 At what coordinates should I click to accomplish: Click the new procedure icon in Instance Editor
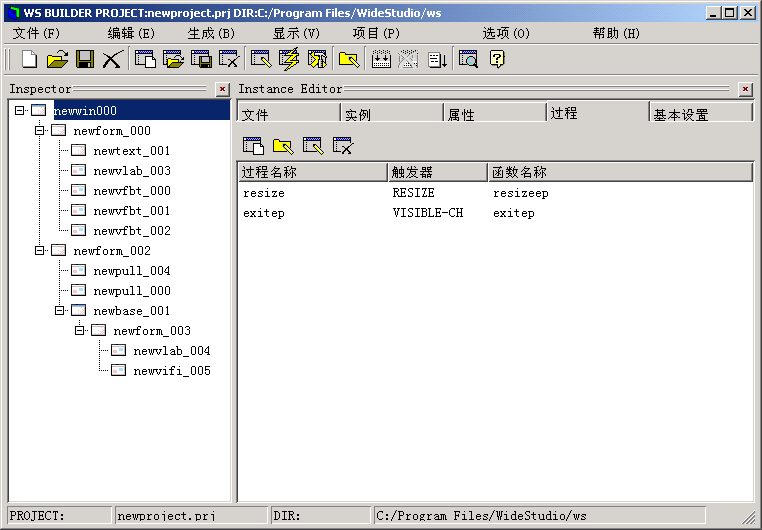pyautogui.click(x=253, y=145)
